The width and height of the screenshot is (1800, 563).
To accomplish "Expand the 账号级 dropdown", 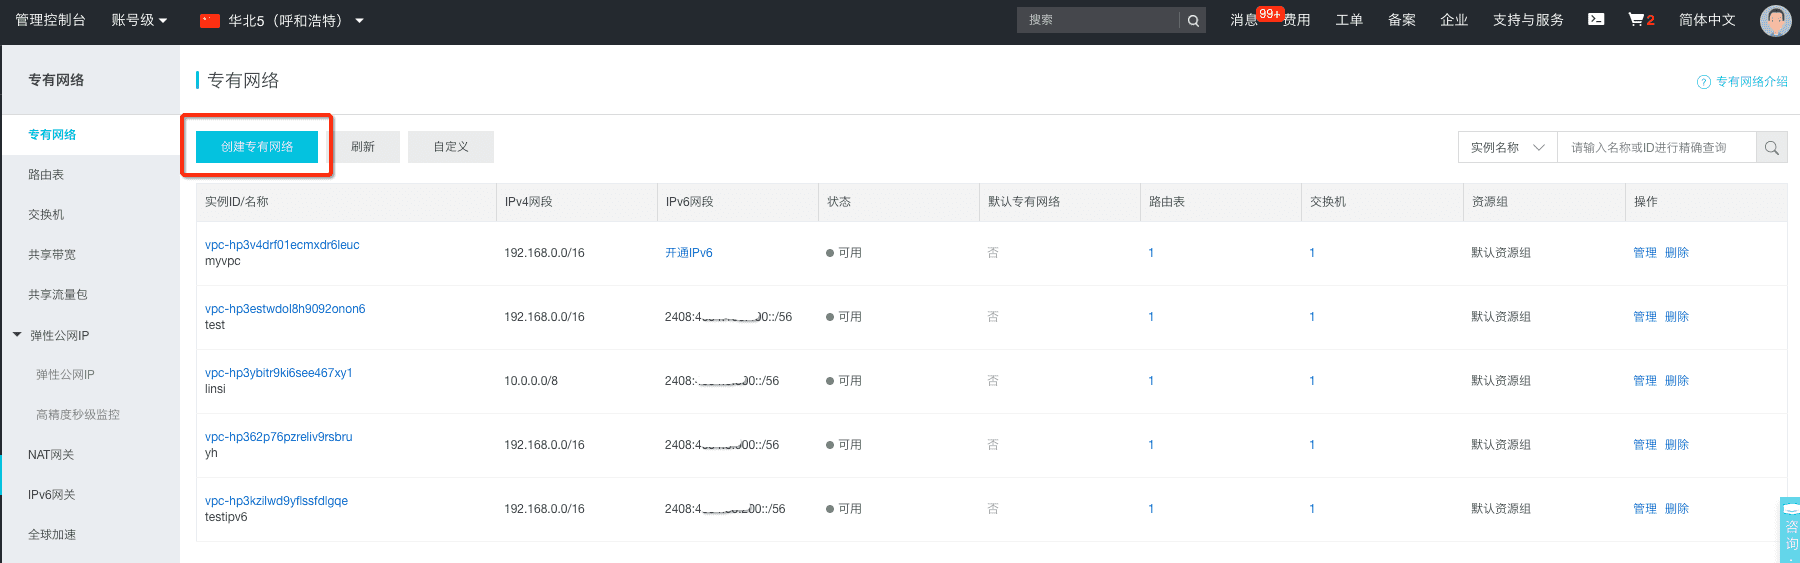I will coord(139,20).
